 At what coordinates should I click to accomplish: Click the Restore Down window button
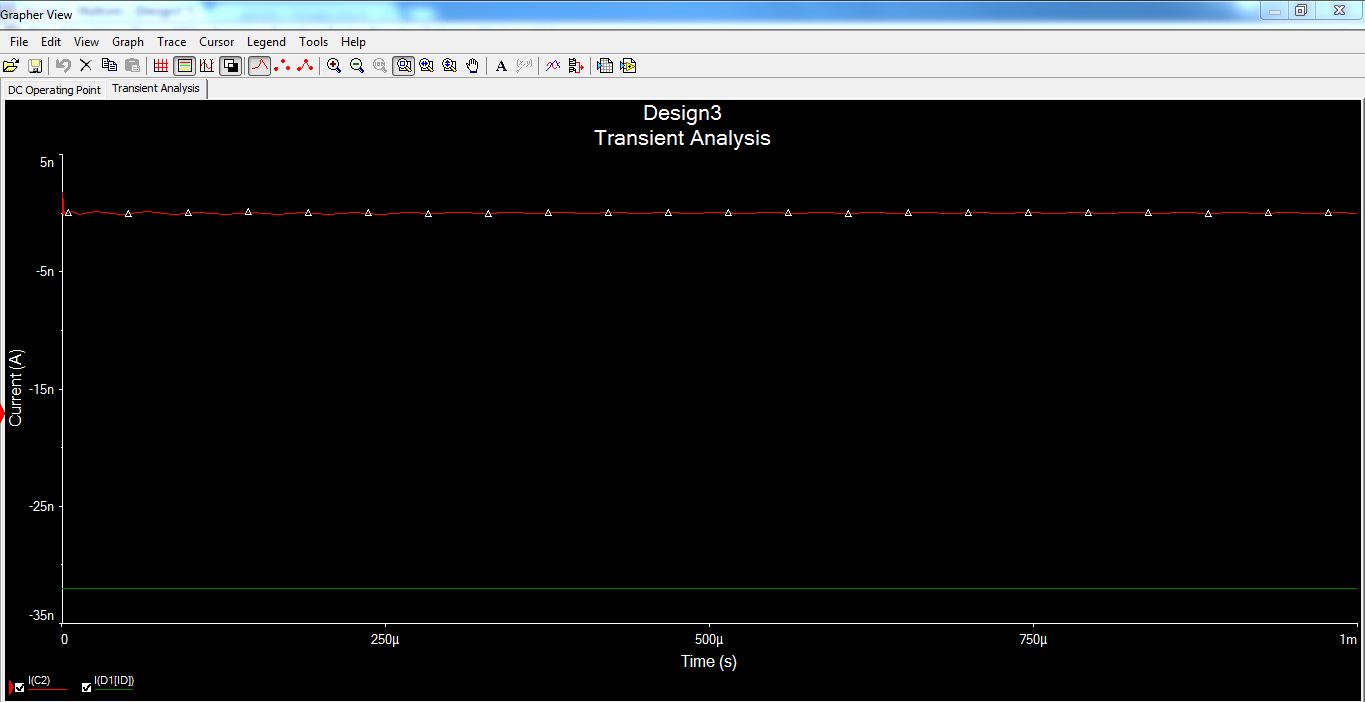[1301, 10]
